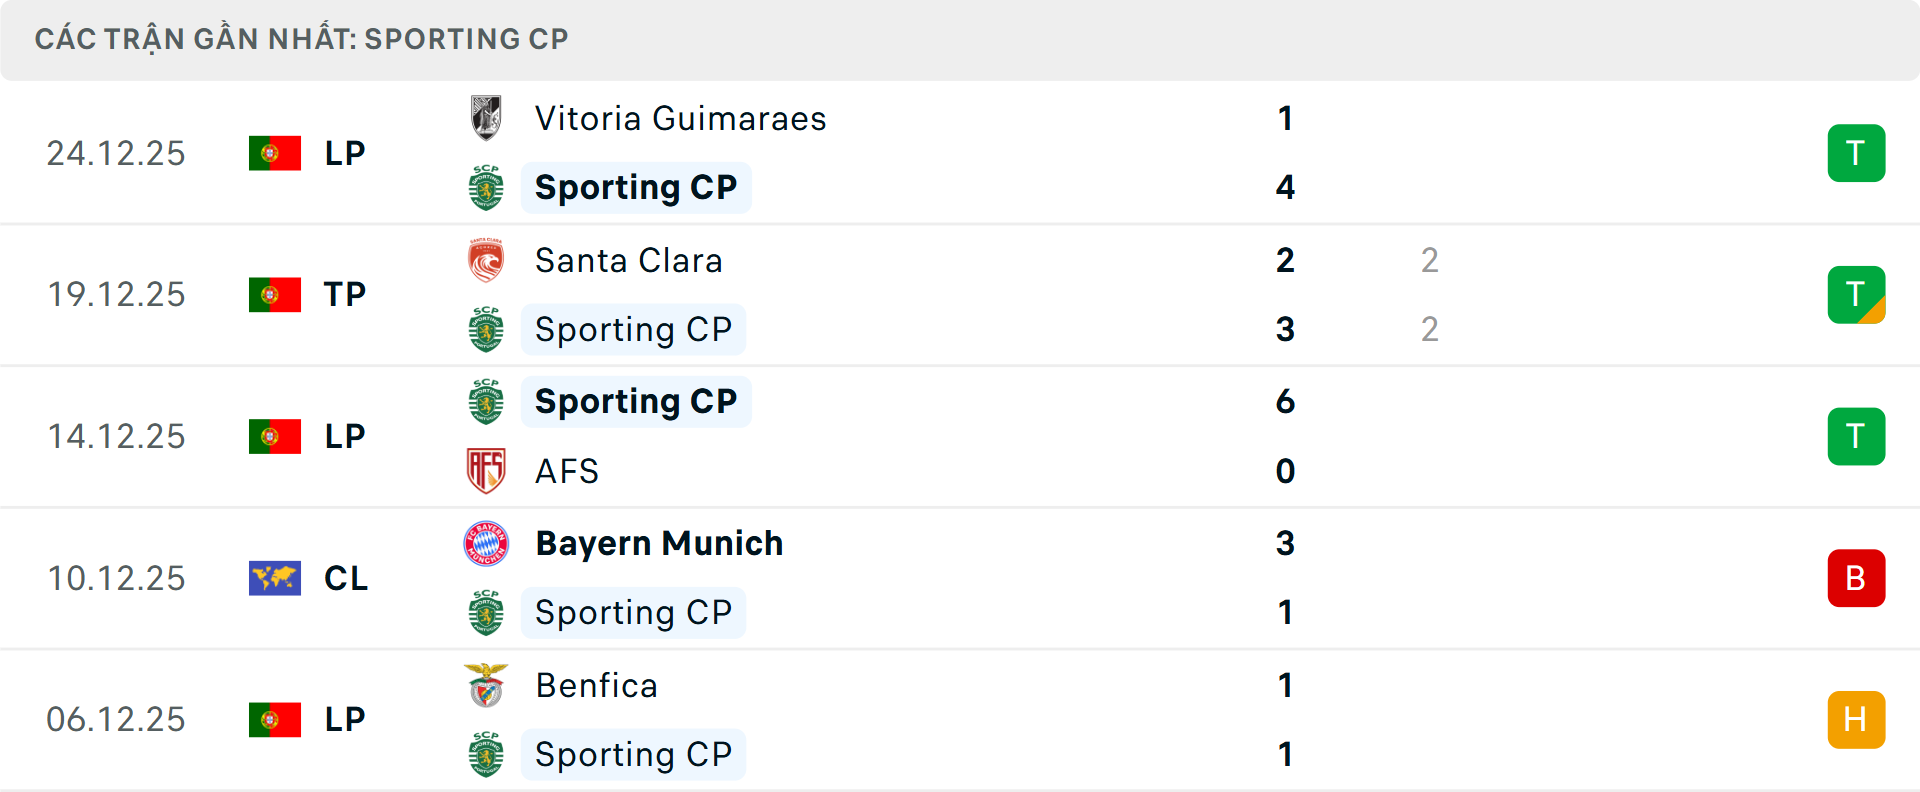Click Portugal flag beside 19.12.25 match
The height and width of the screenshot is (792, 1920).
click(x=275, y=295)
